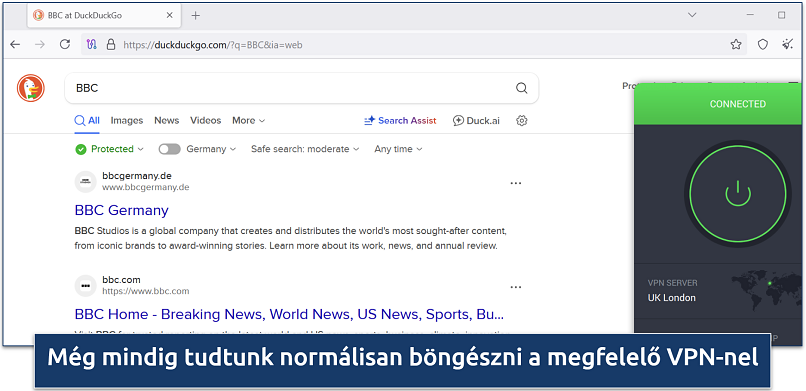Open the Any time filter dropdown
The width and height of the screenshot is (806, 391).
click(398, 149)
